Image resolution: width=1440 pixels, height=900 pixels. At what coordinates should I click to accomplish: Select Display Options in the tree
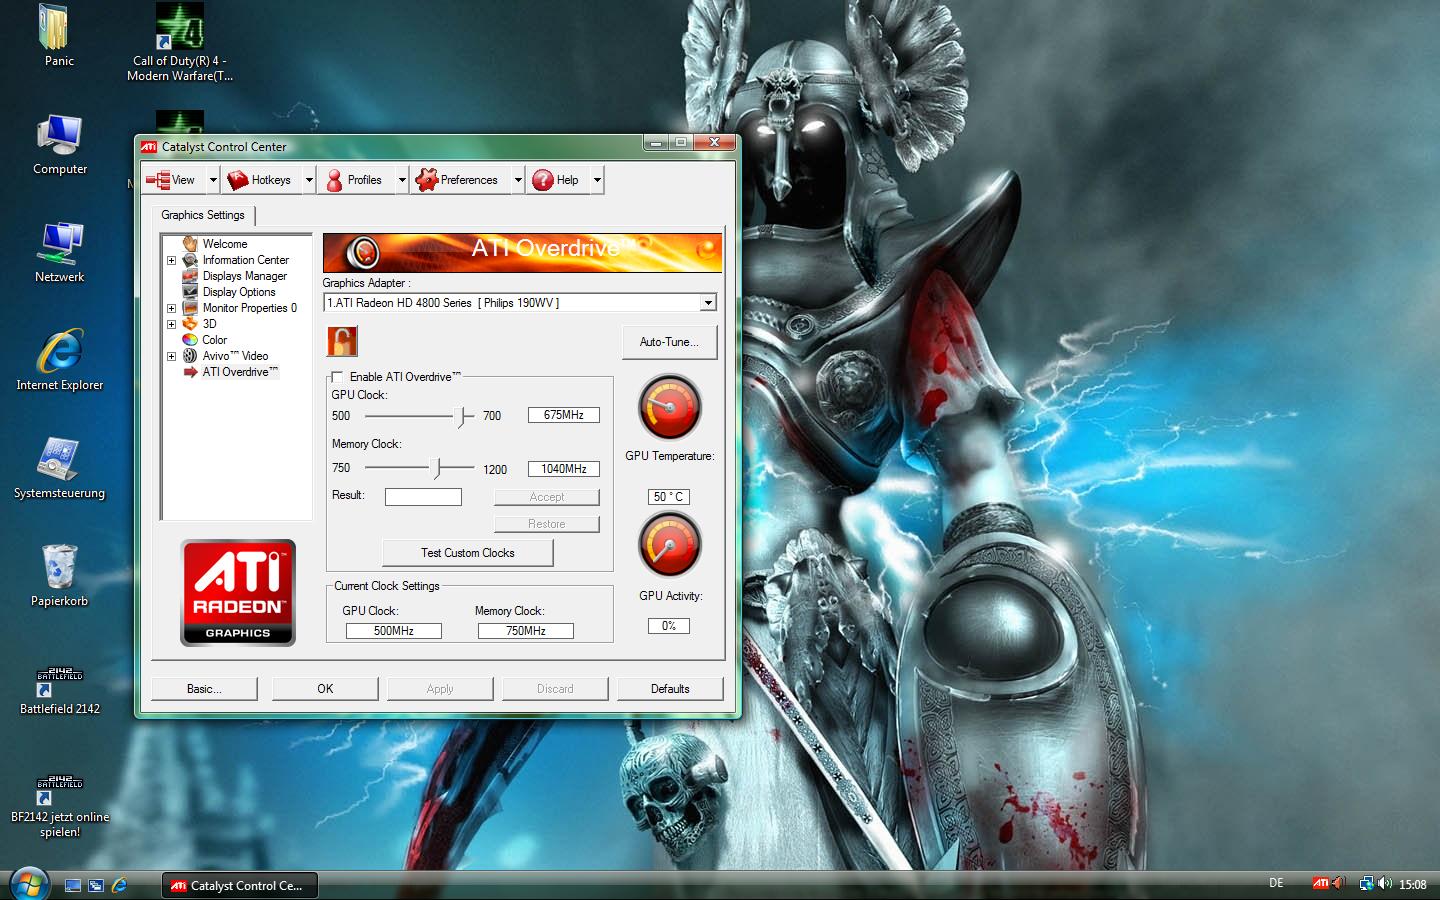pyautogui.click(x=239, y=292)
